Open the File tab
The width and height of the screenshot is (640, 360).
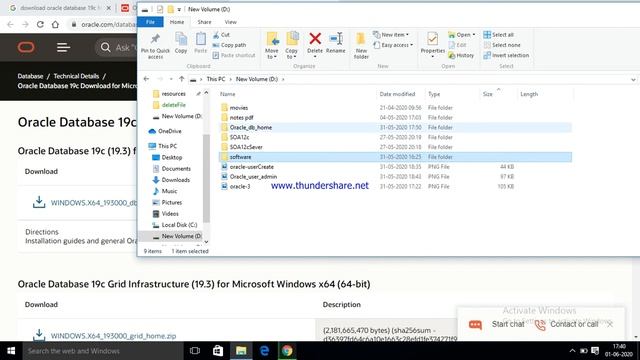(x=150, y=22)
